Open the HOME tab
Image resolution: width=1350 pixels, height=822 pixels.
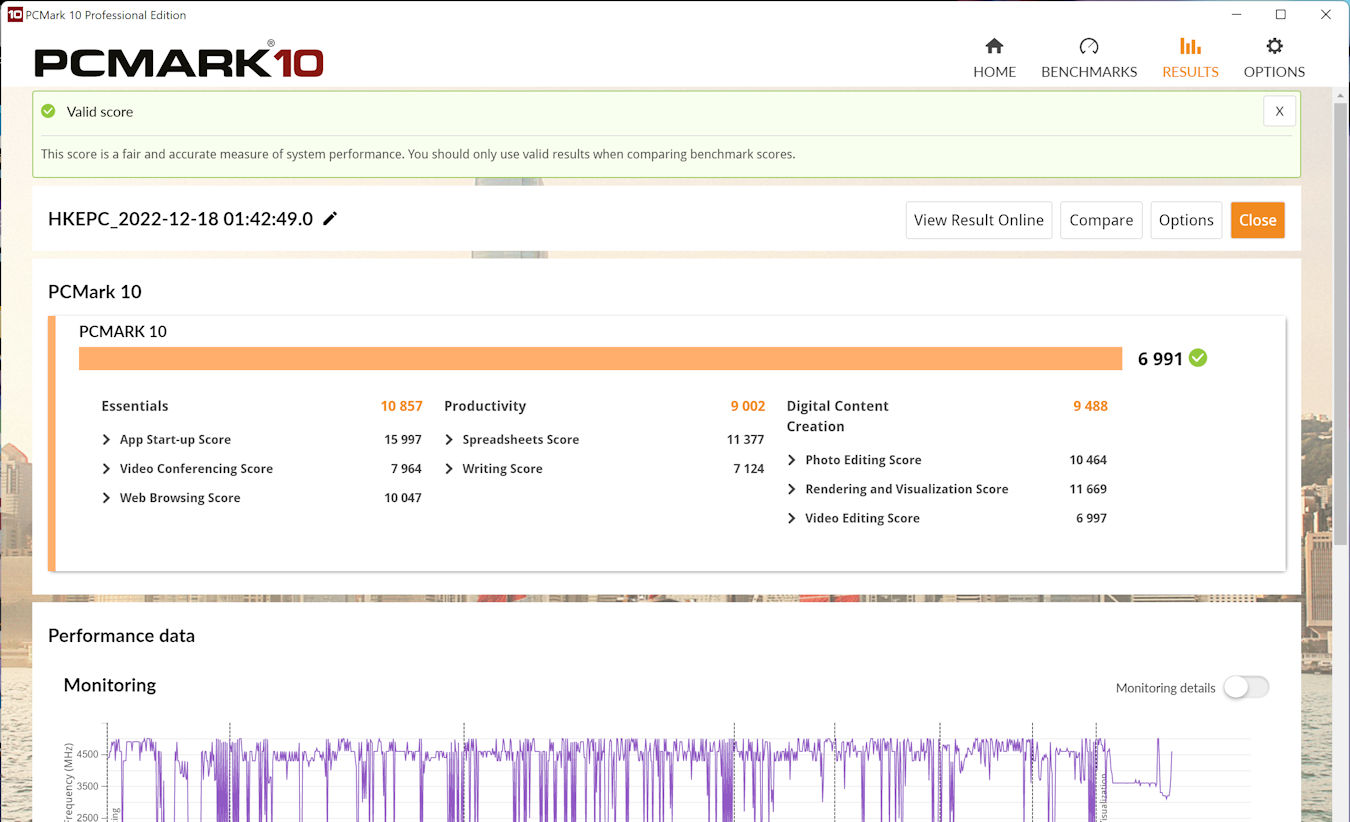pos(994,58)
